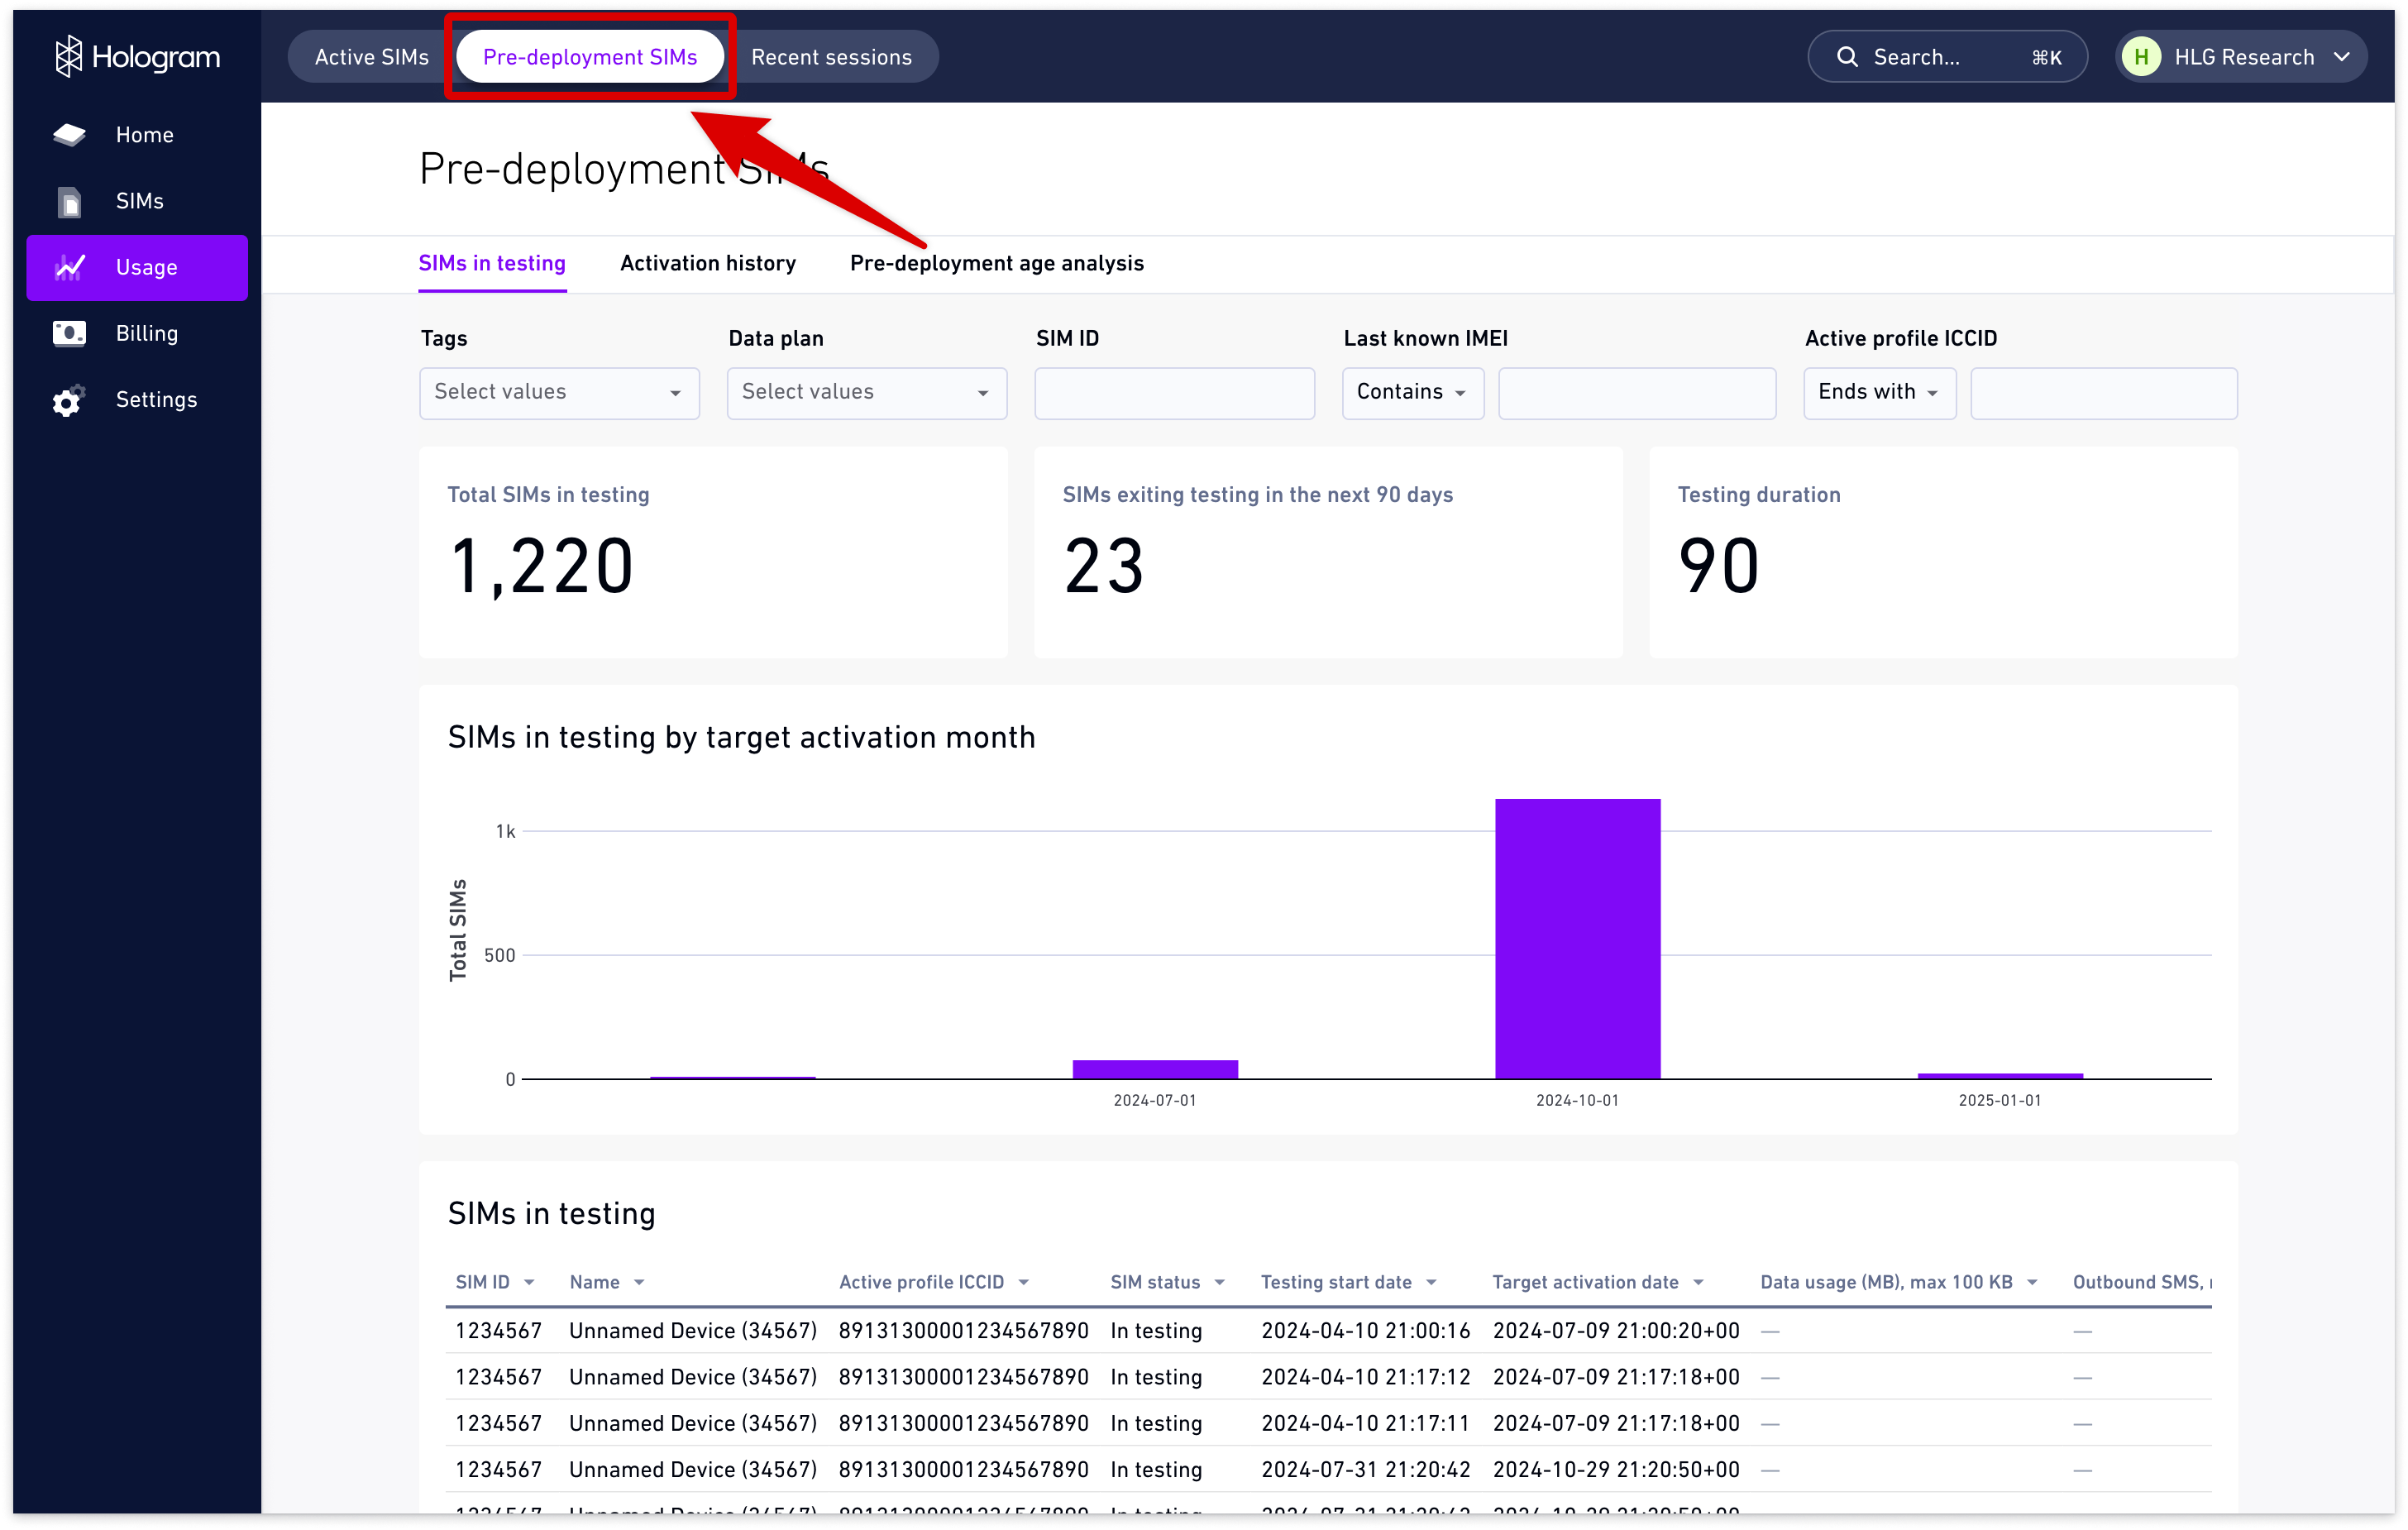The image size is (2408, 1530).
Task: Change the IMEI Contains match option
Action: (1411, 392)
